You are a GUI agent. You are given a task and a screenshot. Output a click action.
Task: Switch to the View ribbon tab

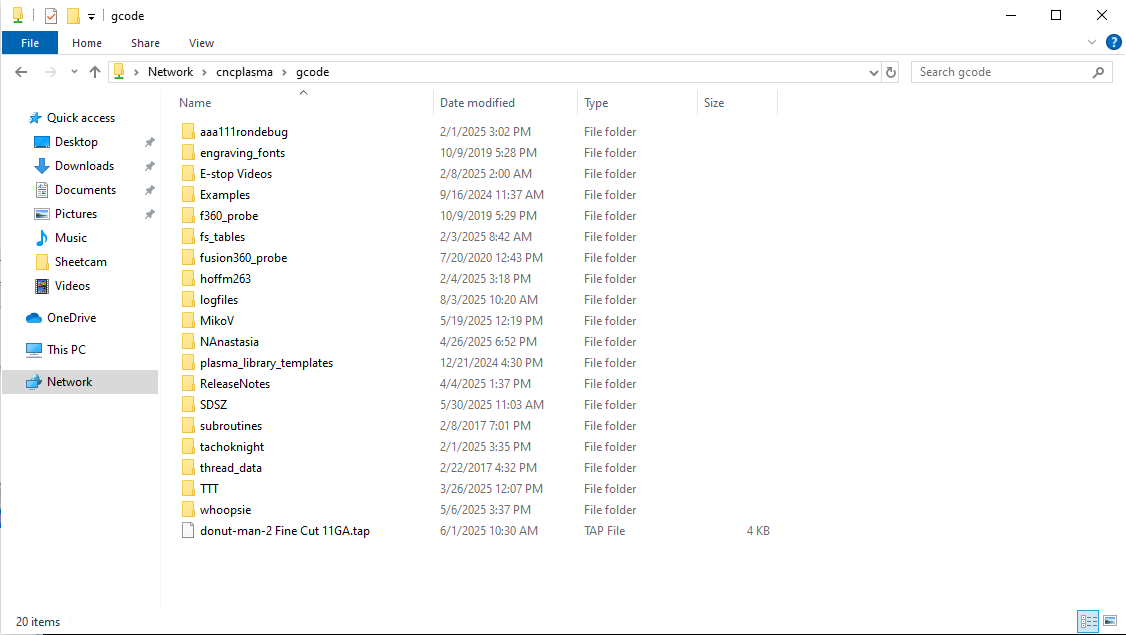(201, 43)
